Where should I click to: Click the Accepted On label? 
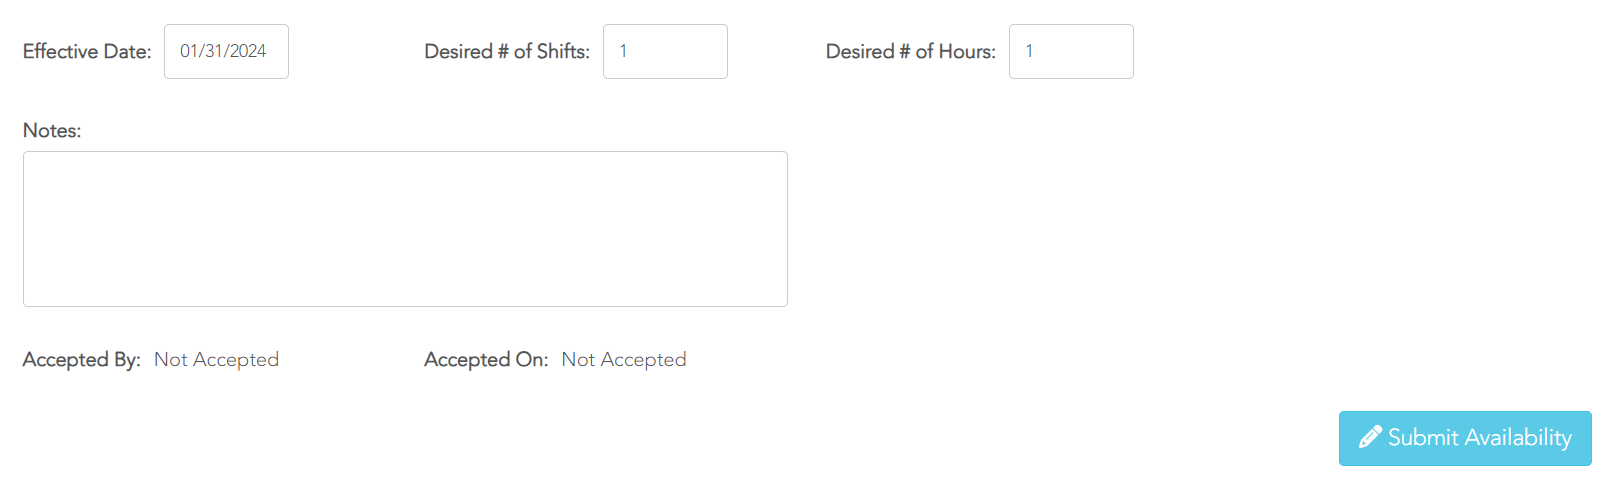pos(486,359)
